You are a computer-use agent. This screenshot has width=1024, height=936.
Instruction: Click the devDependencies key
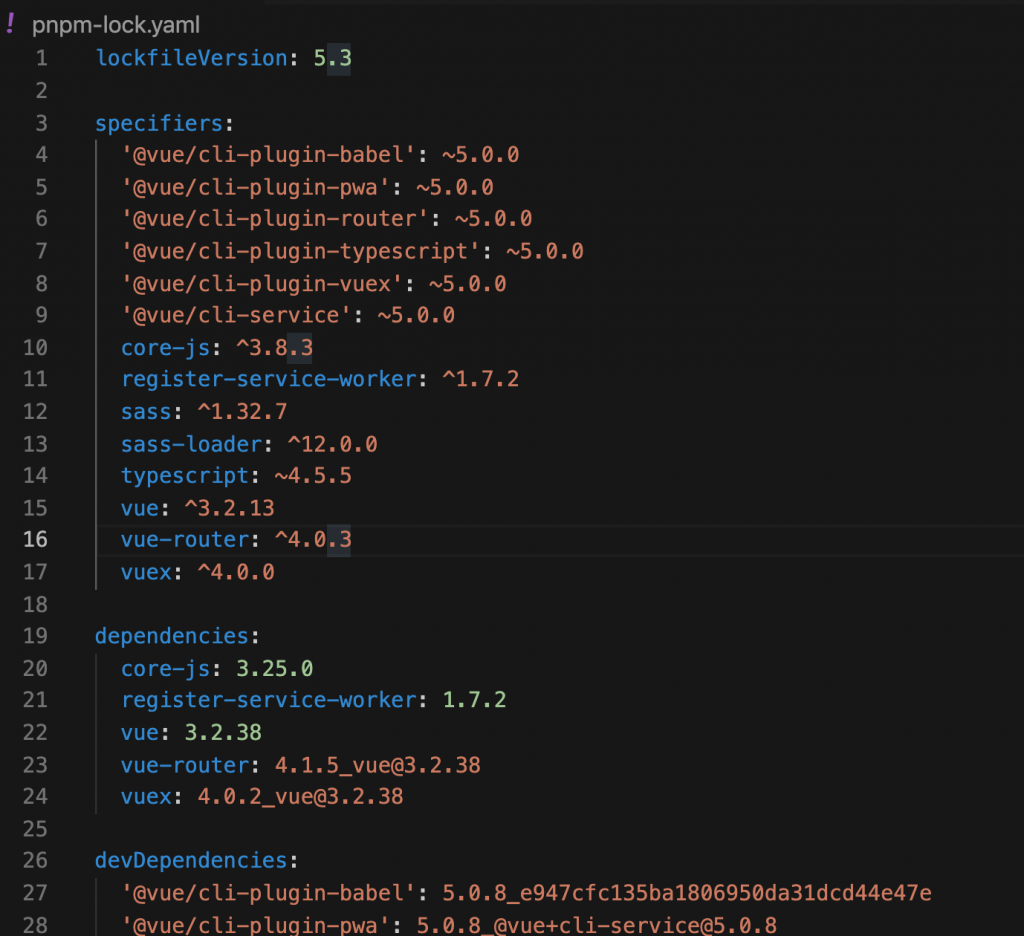coord(191,862)
